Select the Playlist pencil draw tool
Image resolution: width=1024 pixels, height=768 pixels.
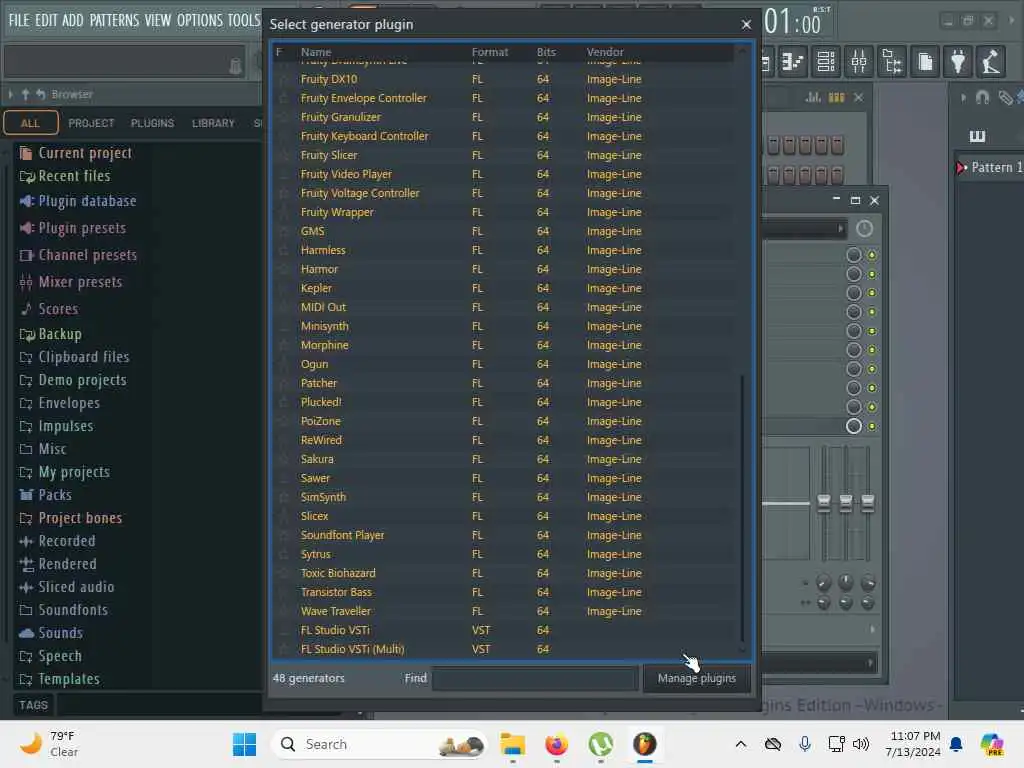coord(1005,99)
